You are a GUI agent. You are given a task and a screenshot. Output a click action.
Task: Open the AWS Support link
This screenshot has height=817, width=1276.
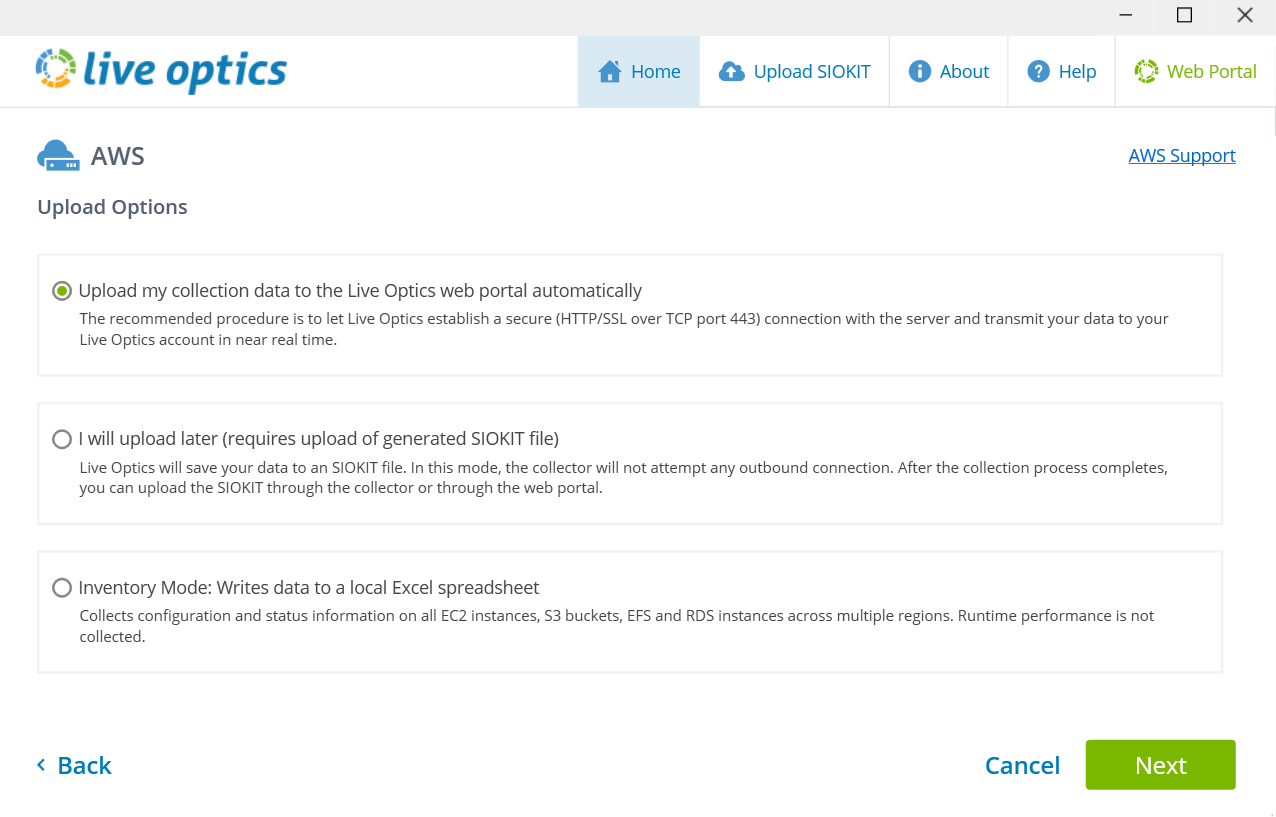pyautogui.click(x=1181, y=155)
